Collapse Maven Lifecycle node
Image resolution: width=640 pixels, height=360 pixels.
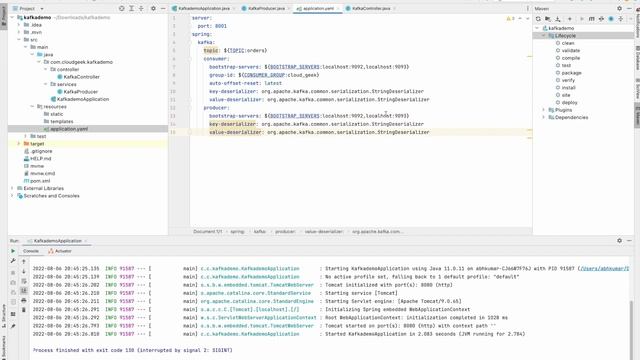coord(544,36)
